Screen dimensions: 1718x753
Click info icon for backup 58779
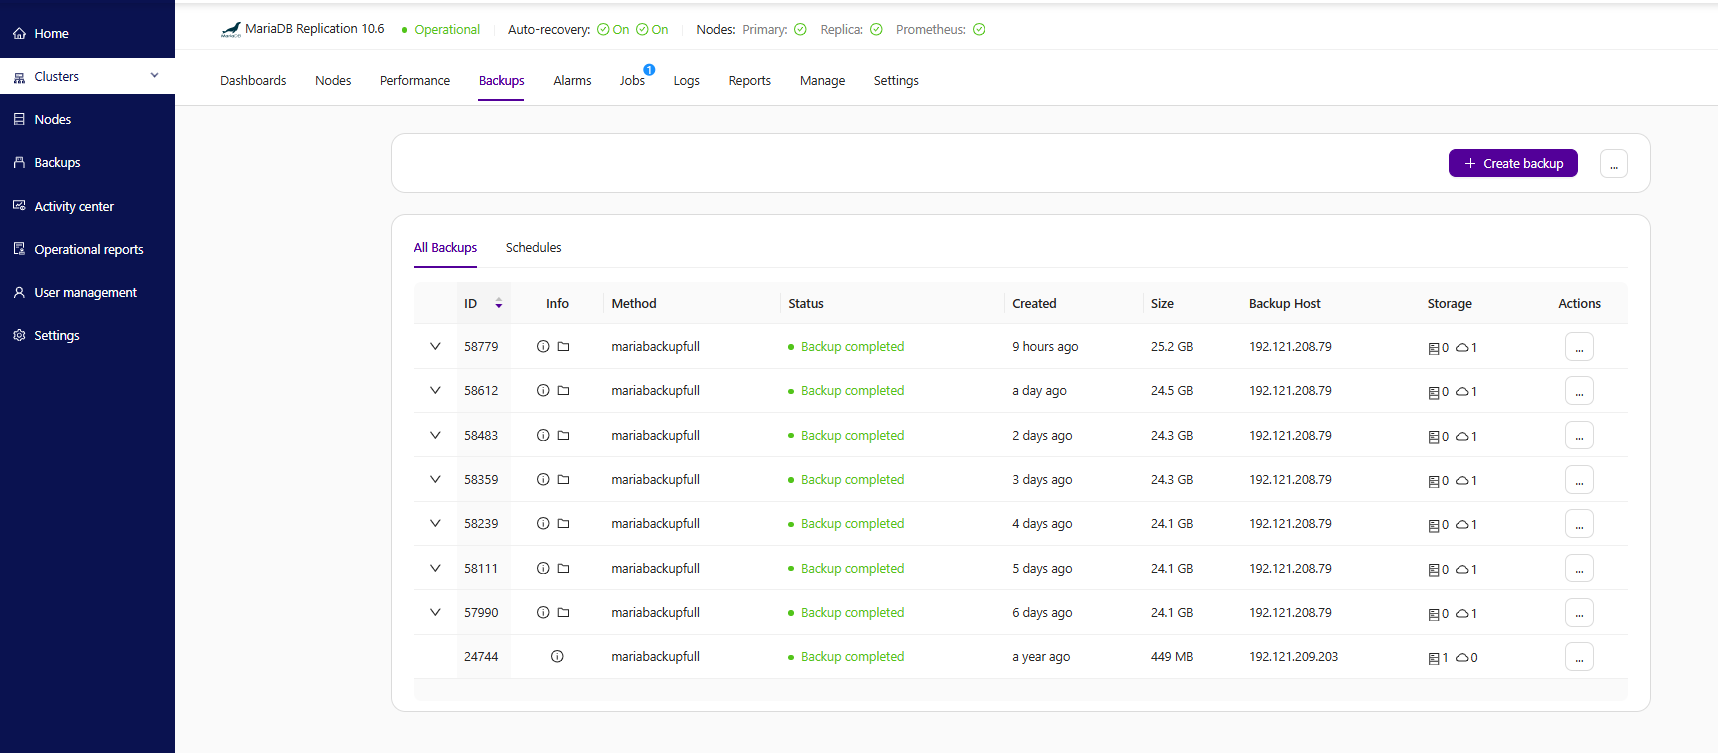(x=543, y=347)
